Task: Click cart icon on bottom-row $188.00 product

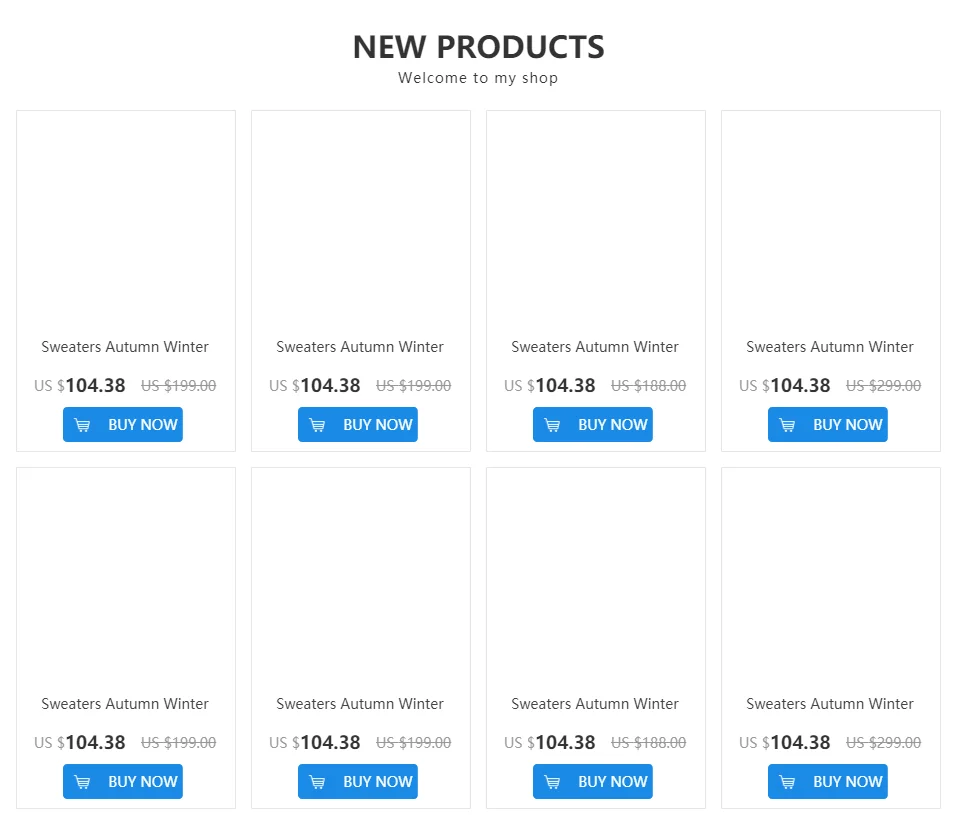Action: click(553, 782)
